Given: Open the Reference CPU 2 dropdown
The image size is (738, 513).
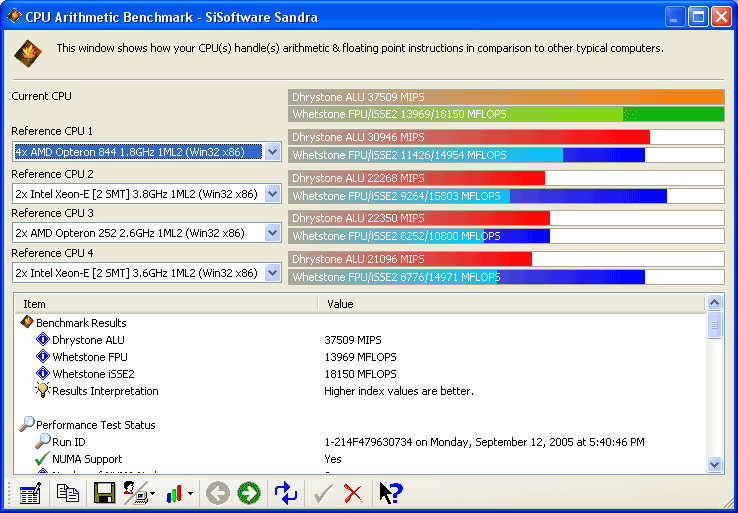Looking at the screenshot, I should (272, 193).
